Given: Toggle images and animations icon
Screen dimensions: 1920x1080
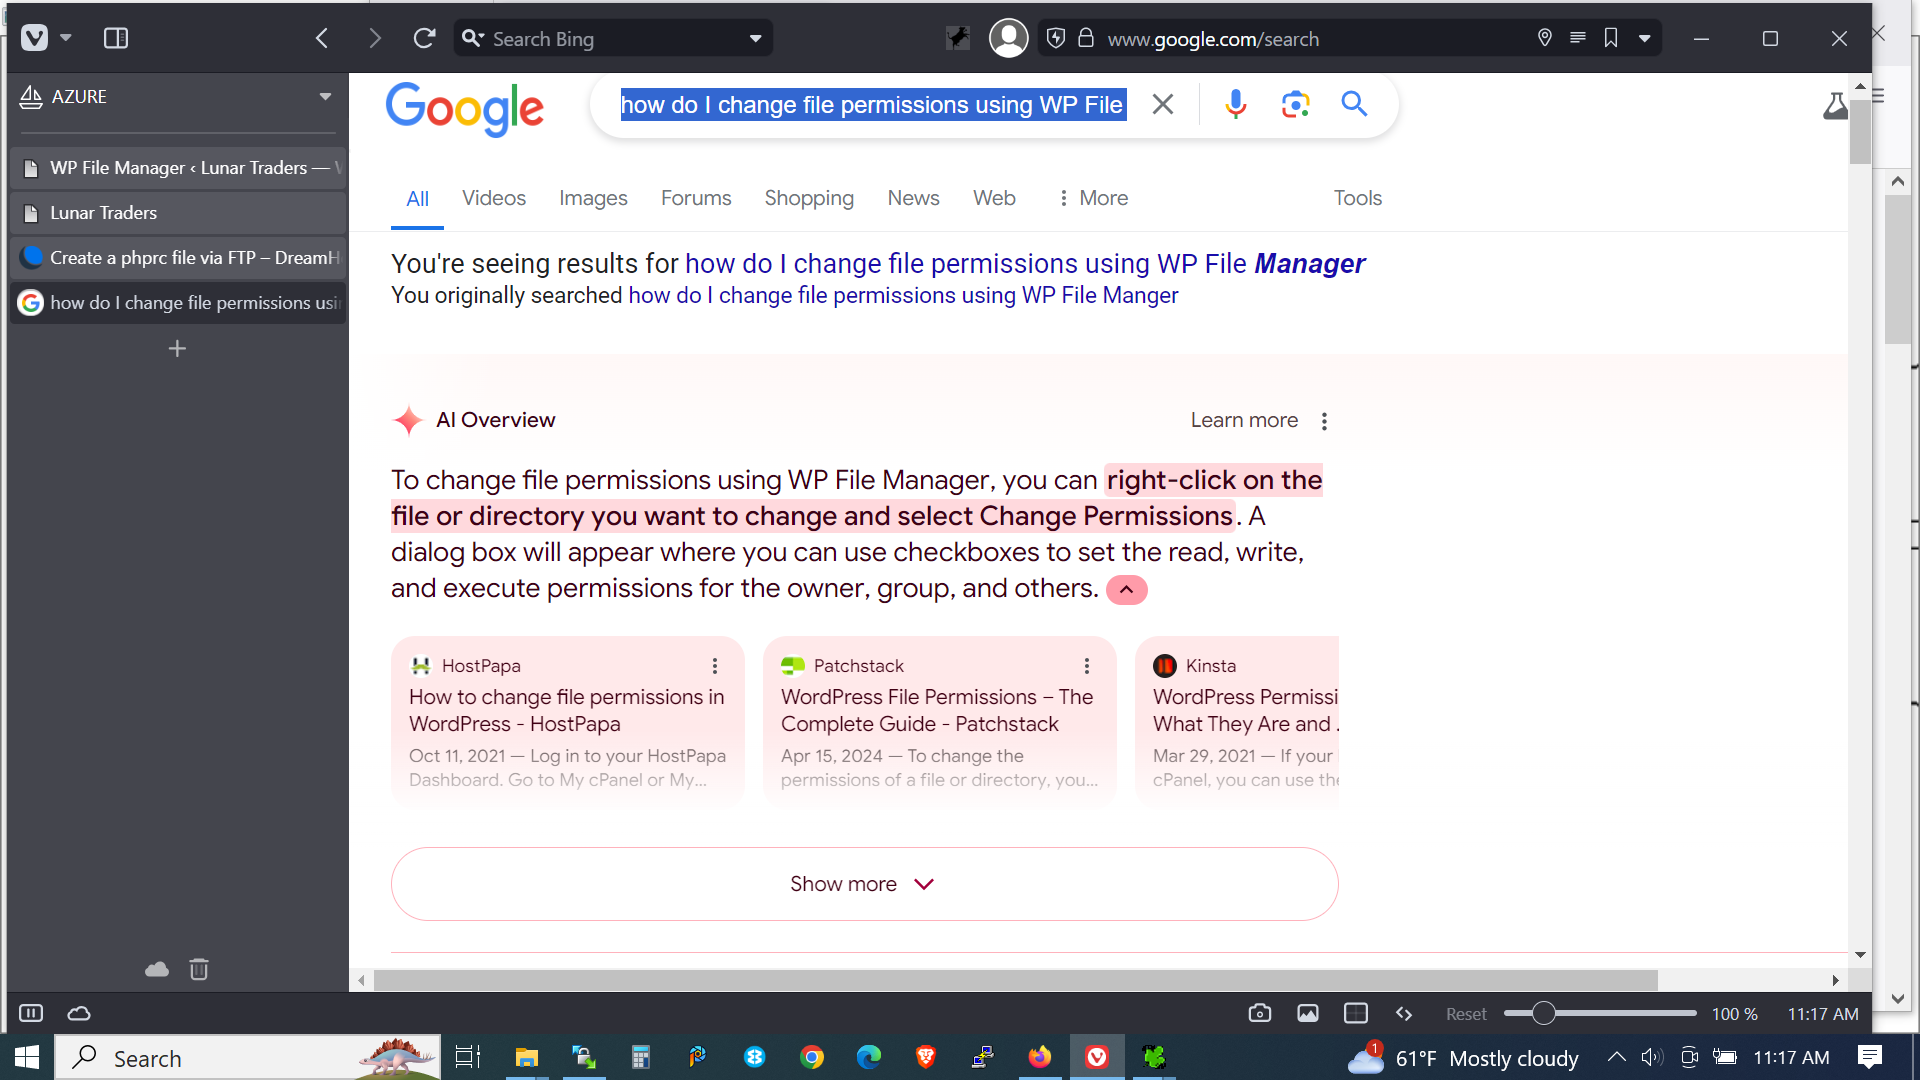Looking at the screenshot, I should 1308,1013.
